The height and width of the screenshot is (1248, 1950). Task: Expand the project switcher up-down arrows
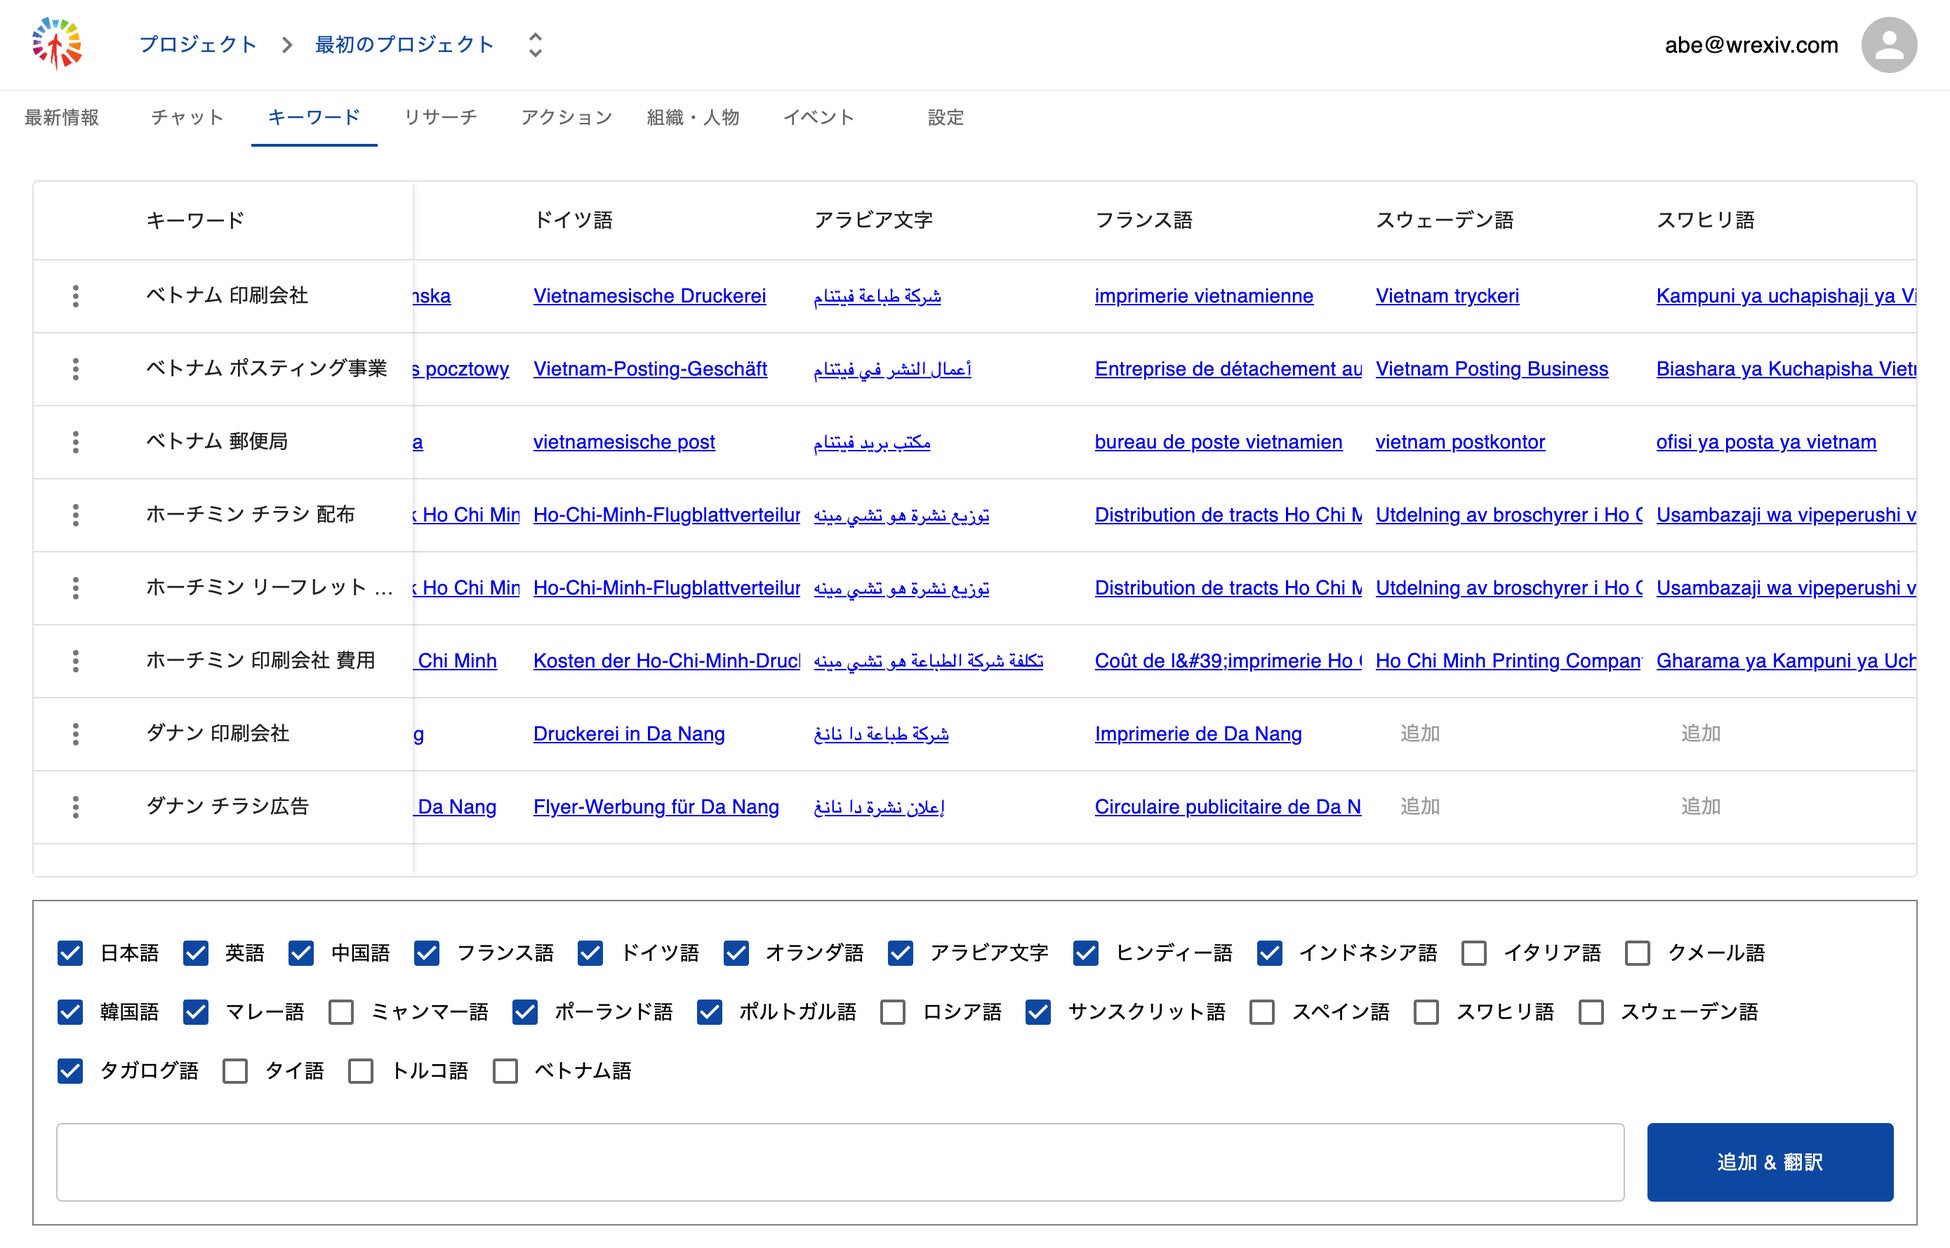[535, 45]
